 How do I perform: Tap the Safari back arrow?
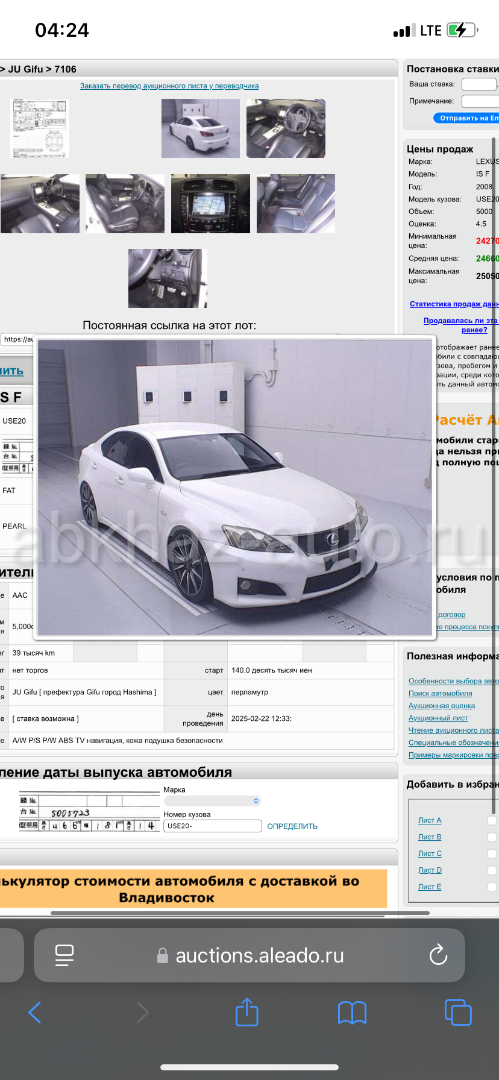[35, 1012]
